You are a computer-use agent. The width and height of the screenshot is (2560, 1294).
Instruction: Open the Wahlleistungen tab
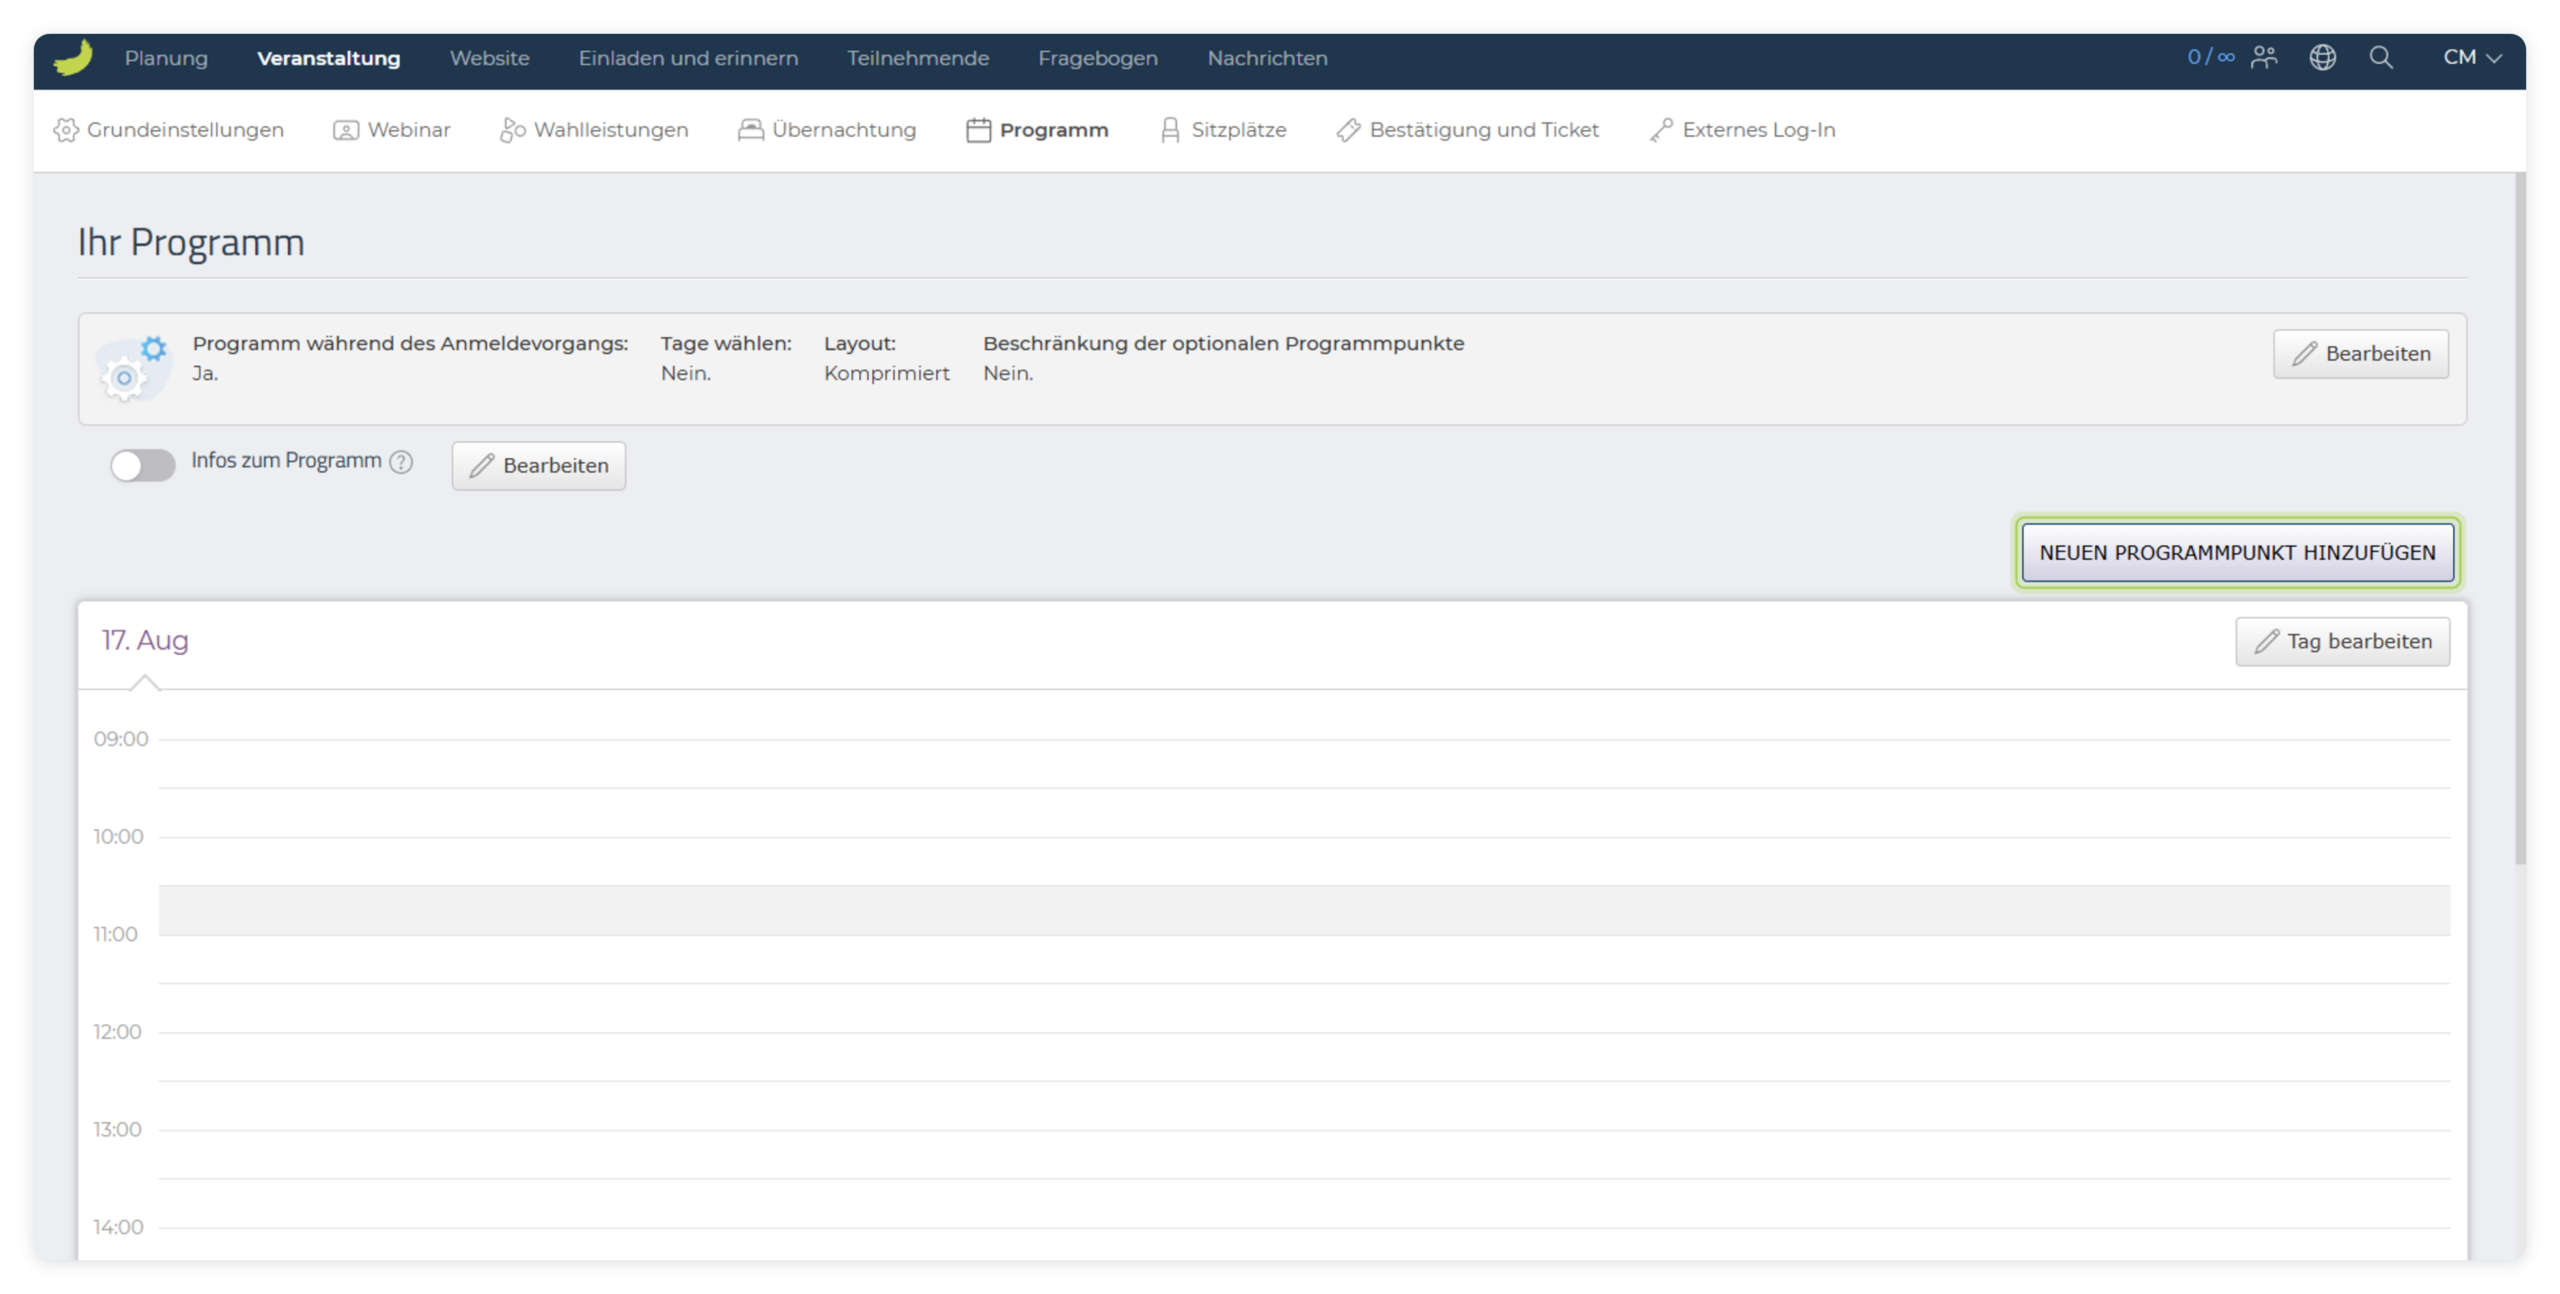point(594,130)
